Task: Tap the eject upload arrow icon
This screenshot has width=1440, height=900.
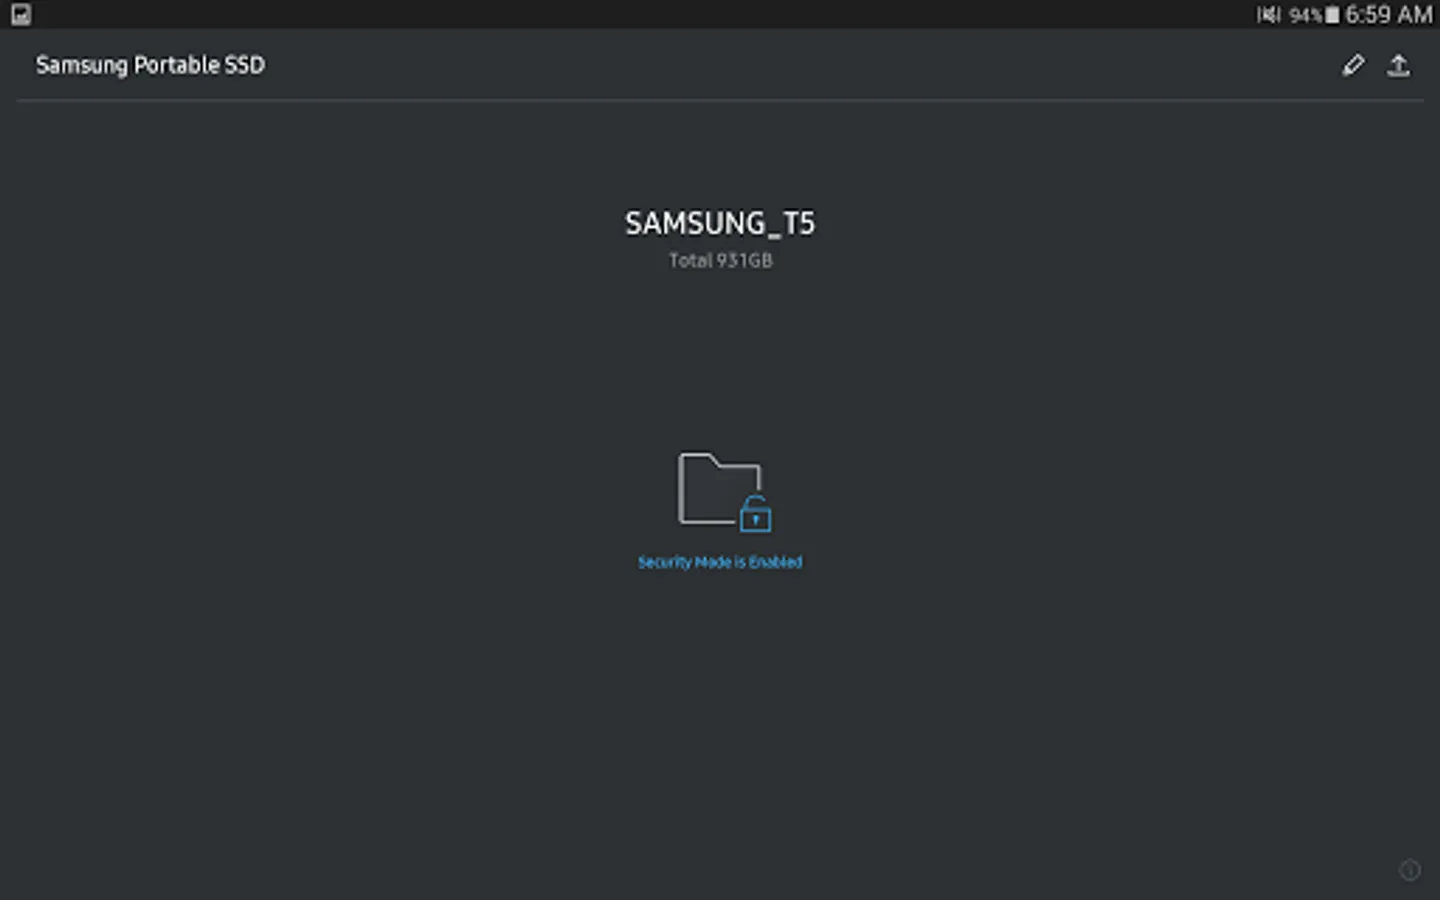Action: coord(1398,66)
